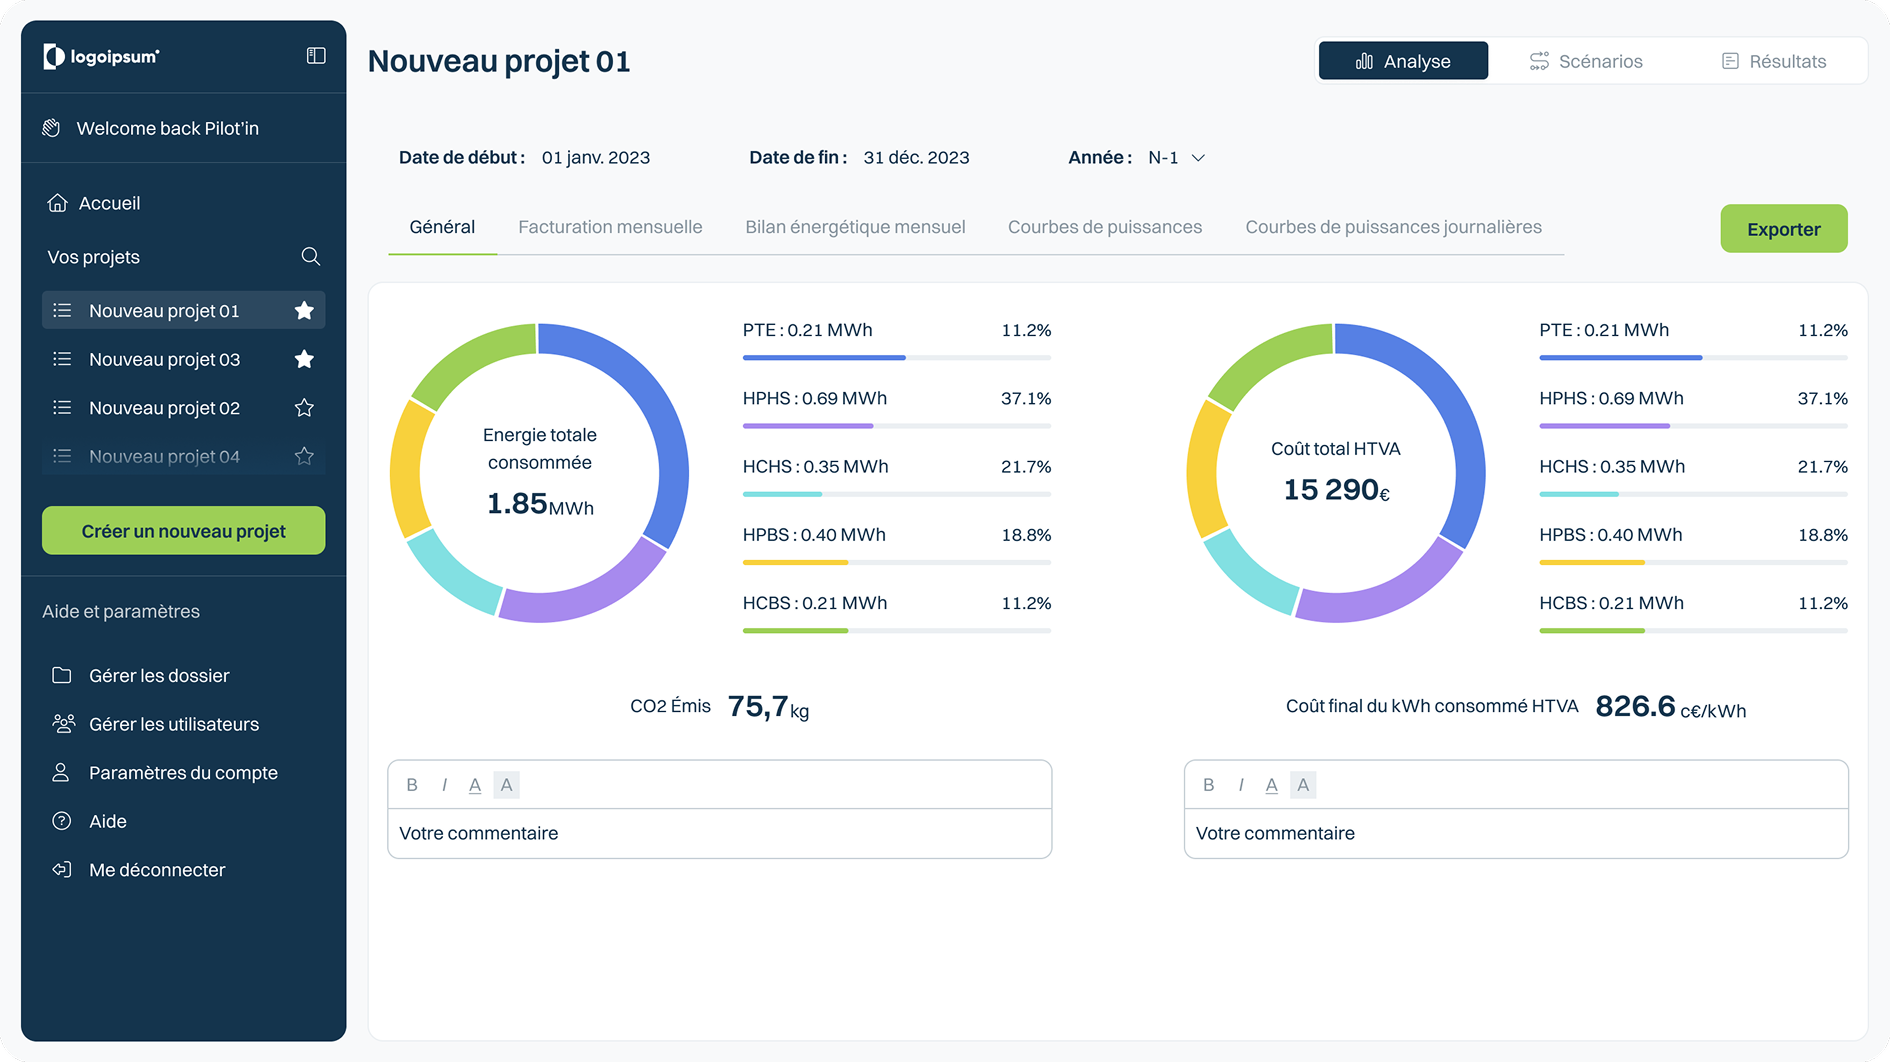Collapse the sidebar with the panel icon

[x=316, y=56]
